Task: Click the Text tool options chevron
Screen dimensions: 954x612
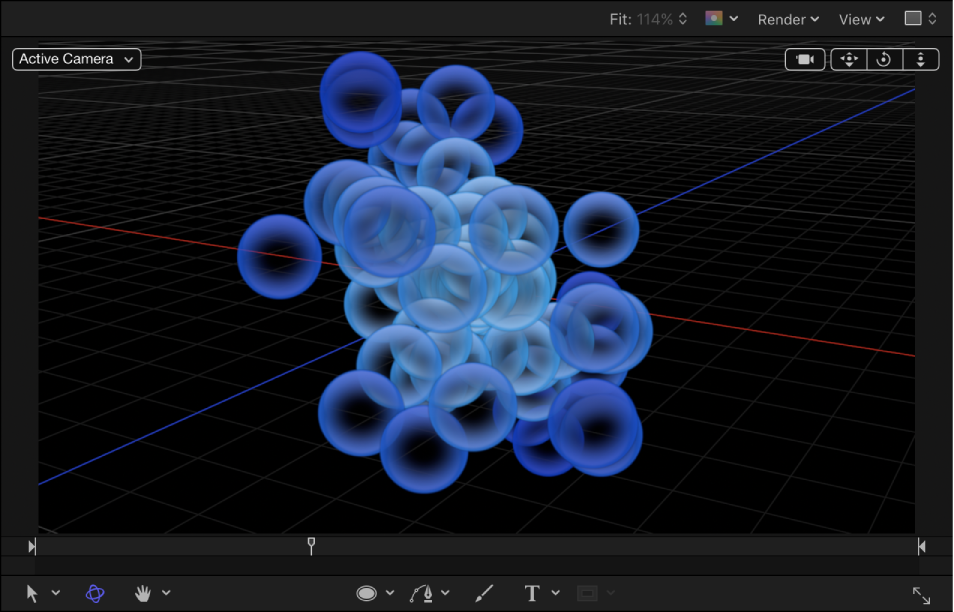Action: [556, 593]
